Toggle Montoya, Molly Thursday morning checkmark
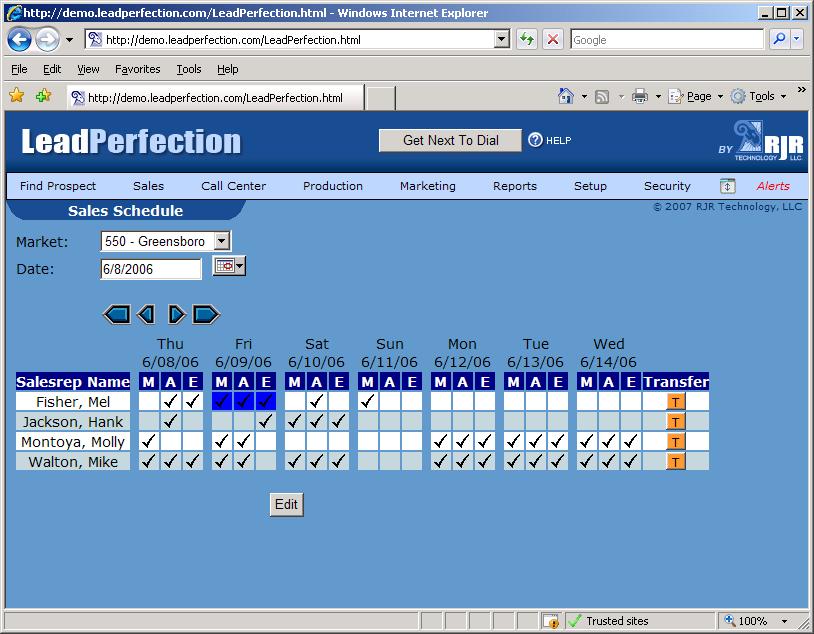Image resolution: width=814 pixels, height=634 pixels. point(149,442)
